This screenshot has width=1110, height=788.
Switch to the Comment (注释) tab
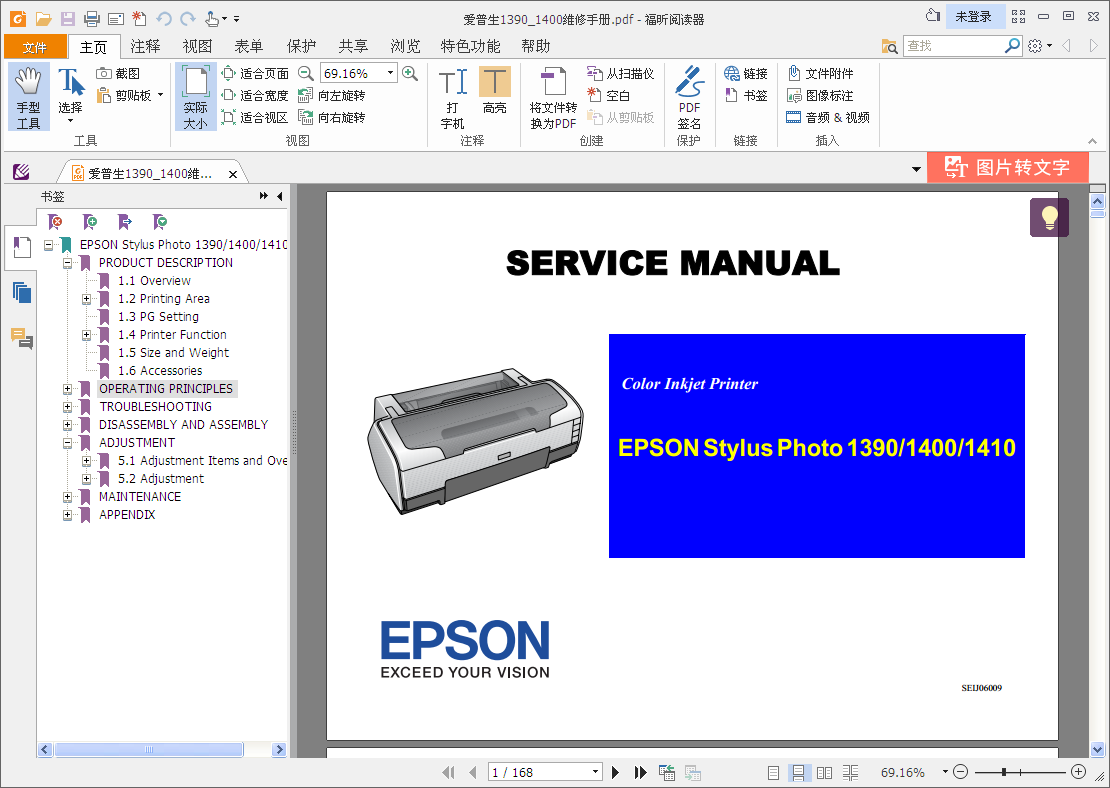point(145,46)
